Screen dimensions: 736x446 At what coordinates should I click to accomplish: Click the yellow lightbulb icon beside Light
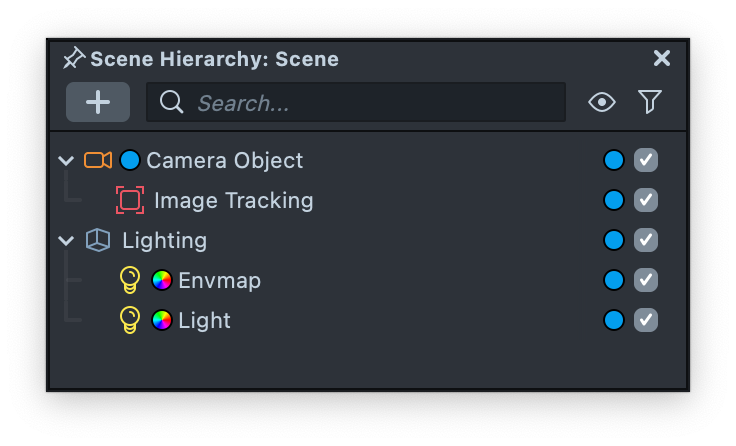(x=130, y=320)
